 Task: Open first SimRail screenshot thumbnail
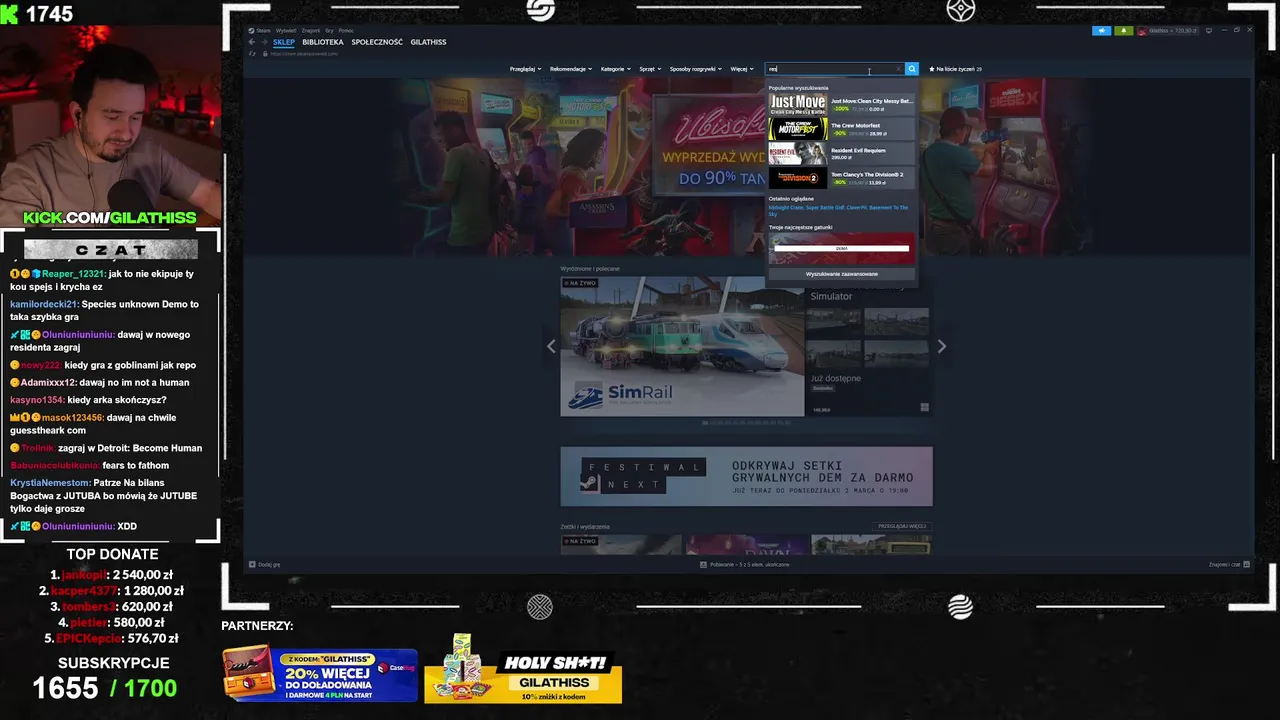(x=834, y=323)
